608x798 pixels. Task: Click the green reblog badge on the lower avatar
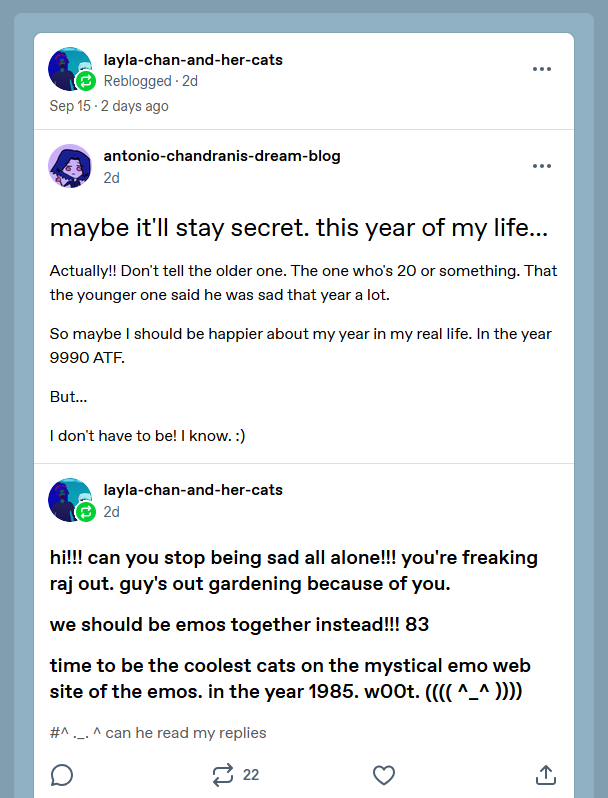pyautogui.click(x=86, y=511)
